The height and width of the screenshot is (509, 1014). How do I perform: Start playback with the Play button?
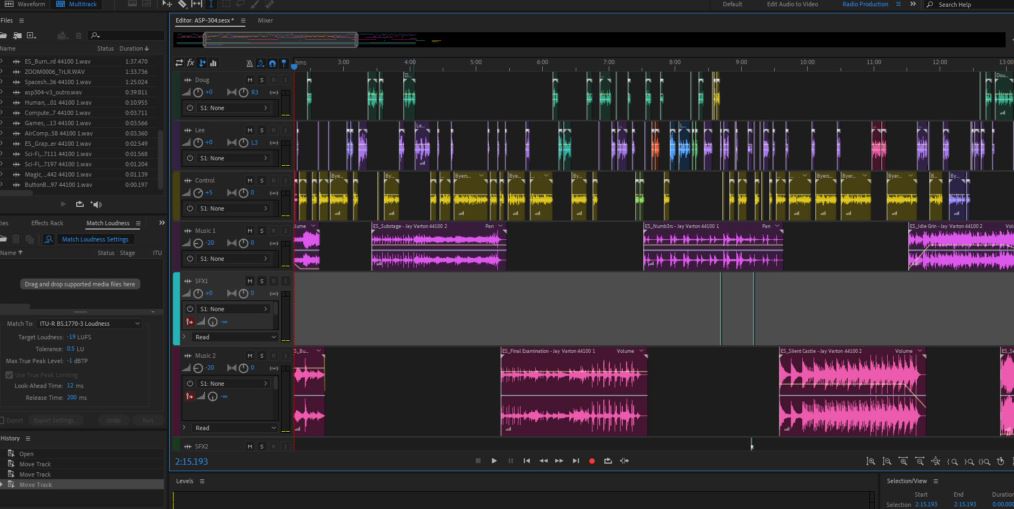(x=494, y=461)
